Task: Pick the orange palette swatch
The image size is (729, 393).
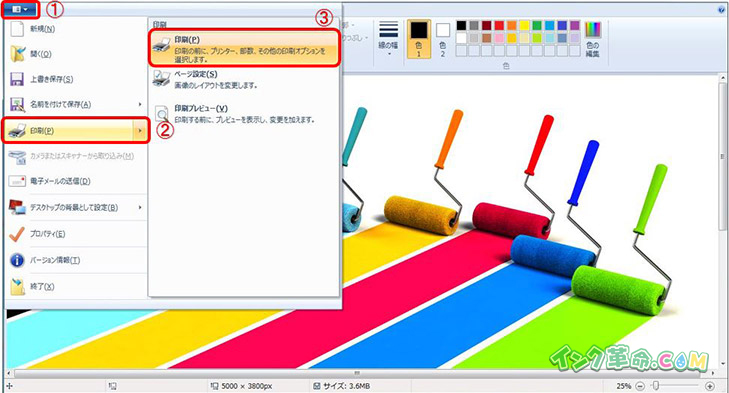Action: (511, 26)
